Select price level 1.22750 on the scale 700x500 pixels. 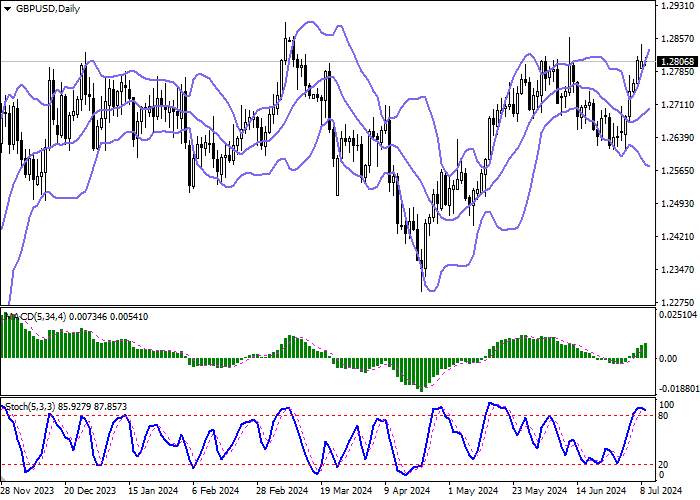(x=678, y=302)
